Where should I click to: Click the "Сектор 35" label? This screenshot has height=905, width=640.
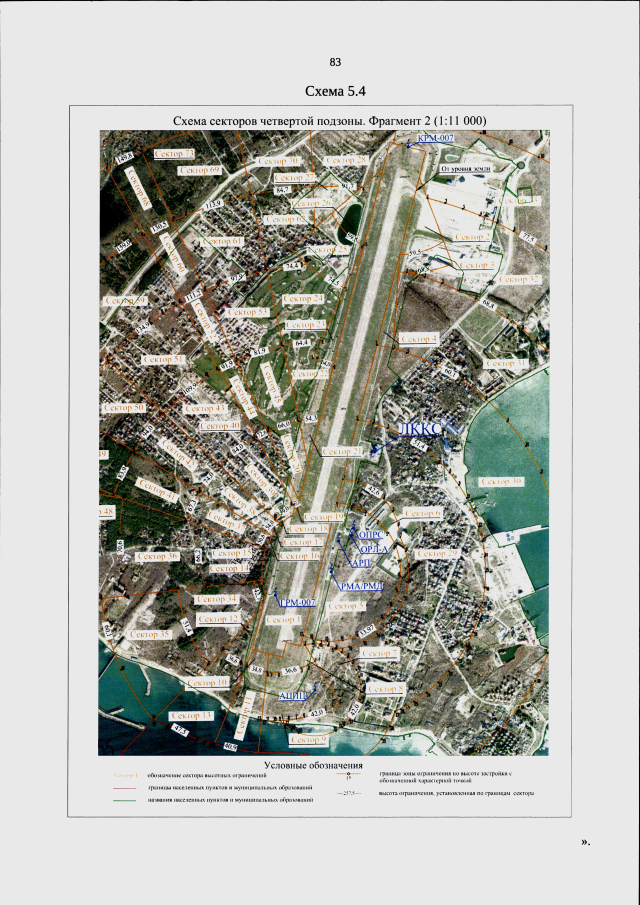[150, 634]
